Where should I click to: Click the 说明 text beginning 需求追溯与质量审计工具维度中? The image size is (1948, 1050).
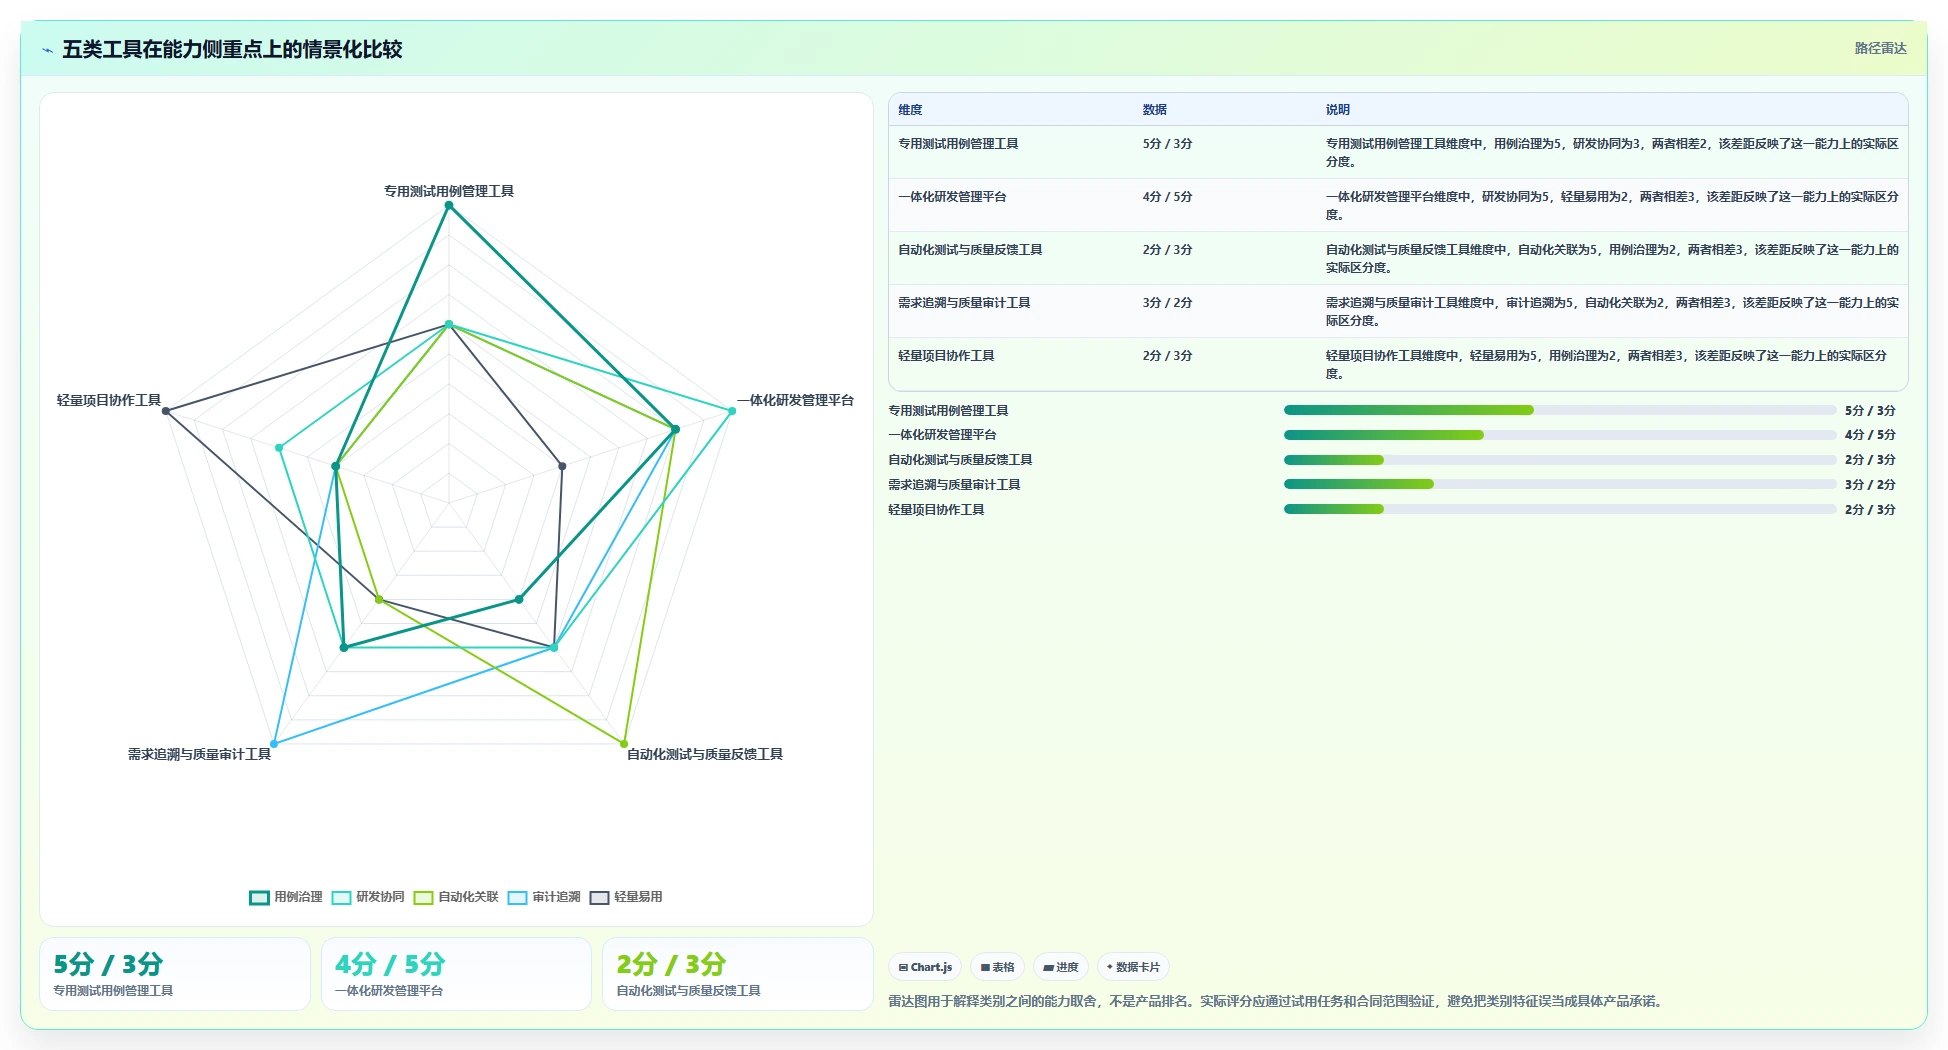pyautogui.click(x=1612, y=311)
